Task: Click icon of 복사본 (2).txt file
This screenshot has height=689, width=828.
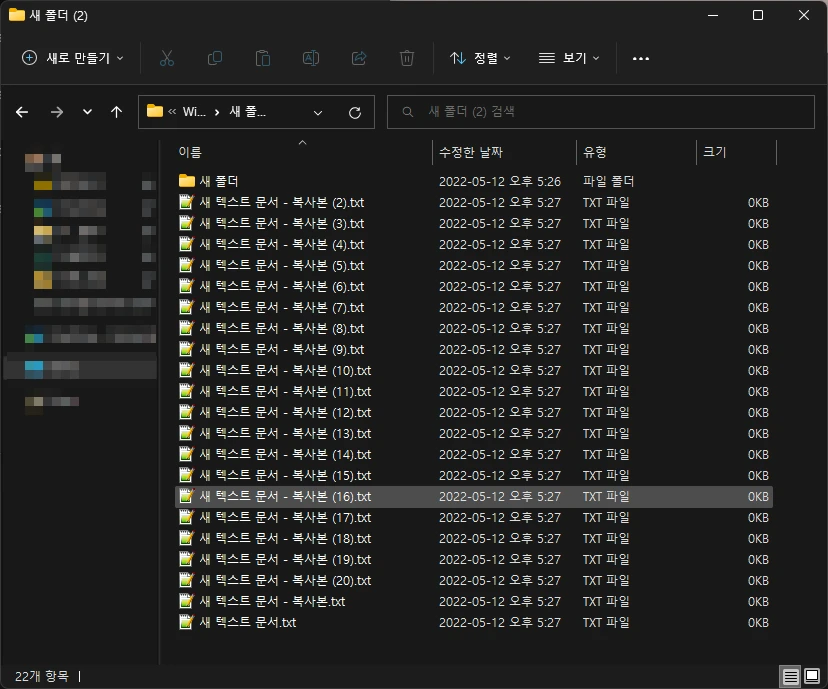Action: (186, 202)
